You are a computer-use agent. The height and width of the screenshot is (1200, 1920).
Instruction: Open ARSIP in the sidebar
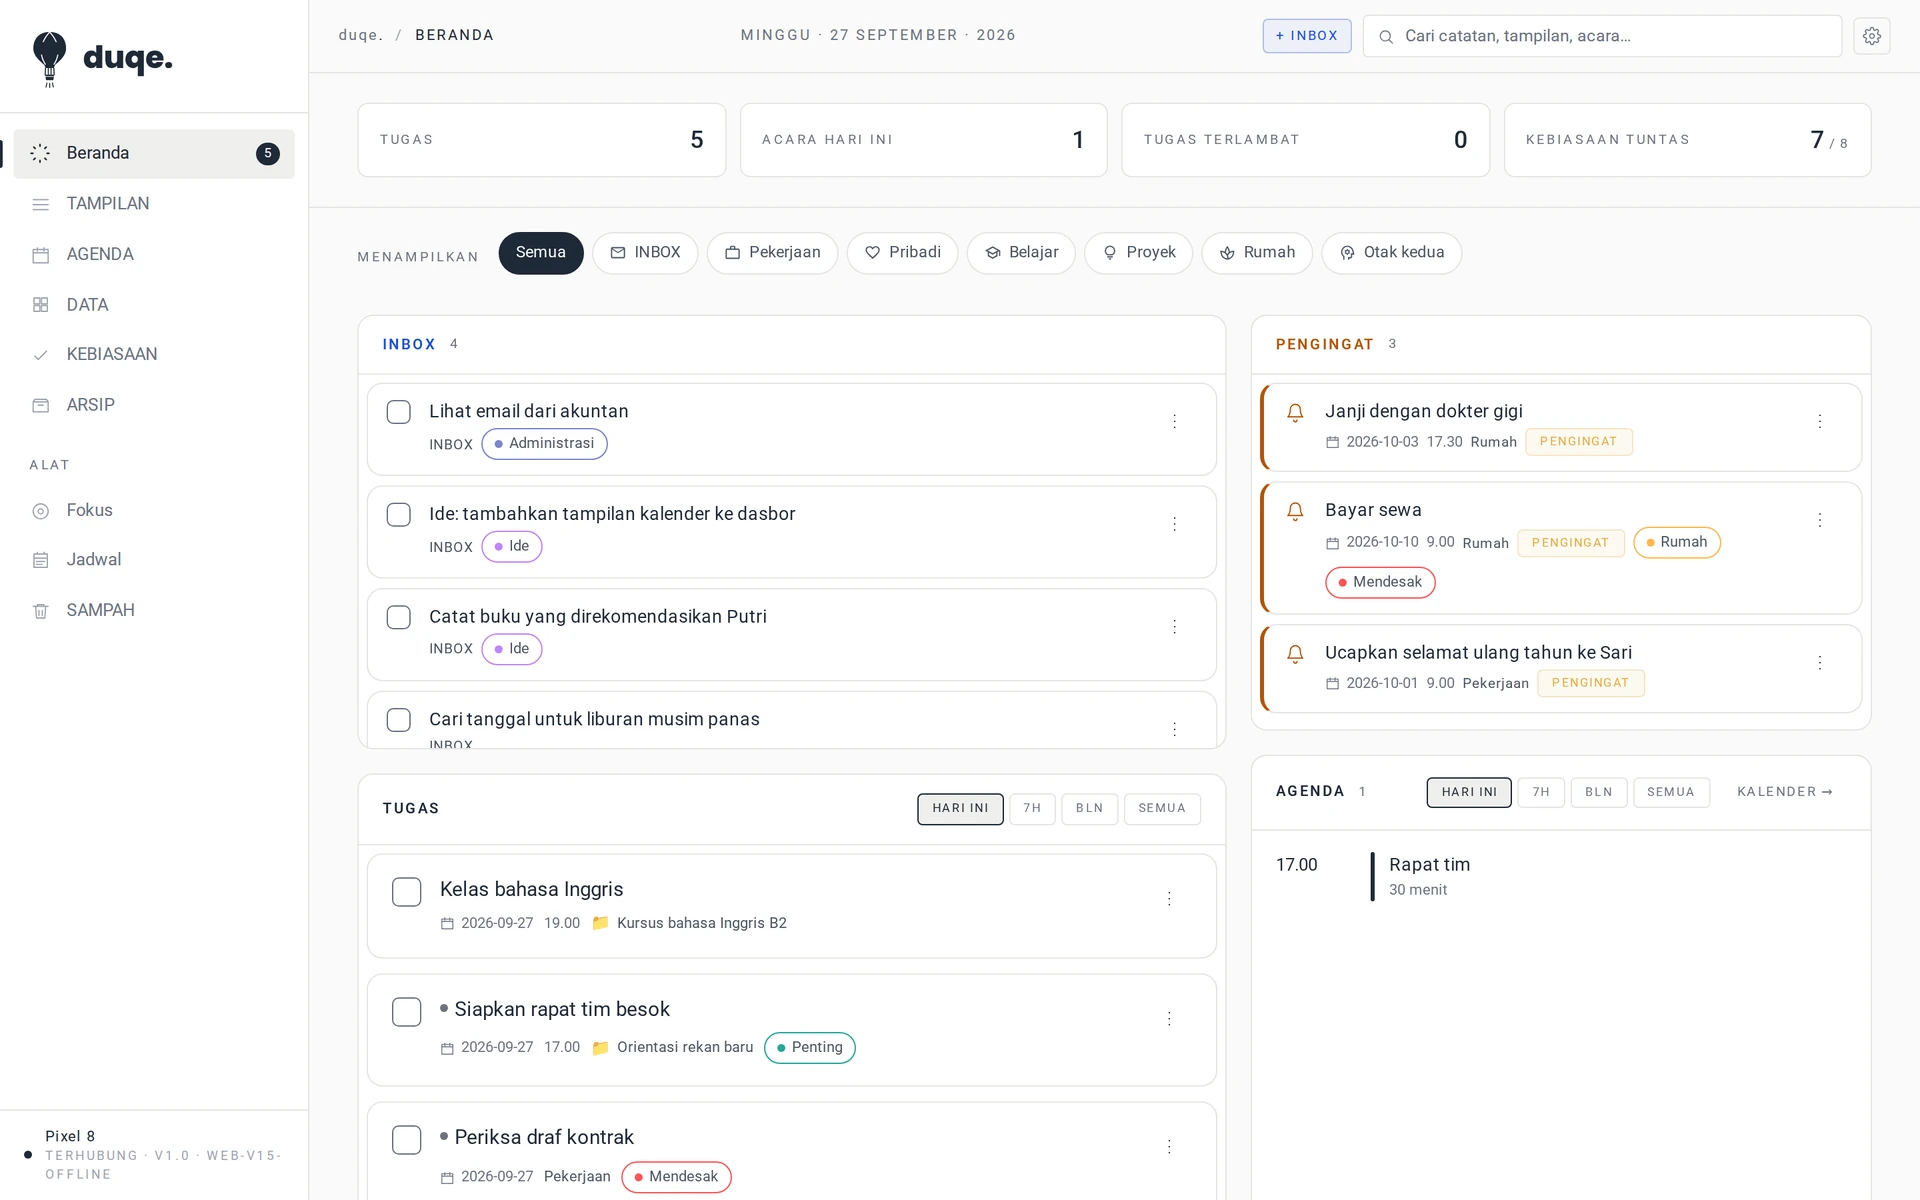154,405
